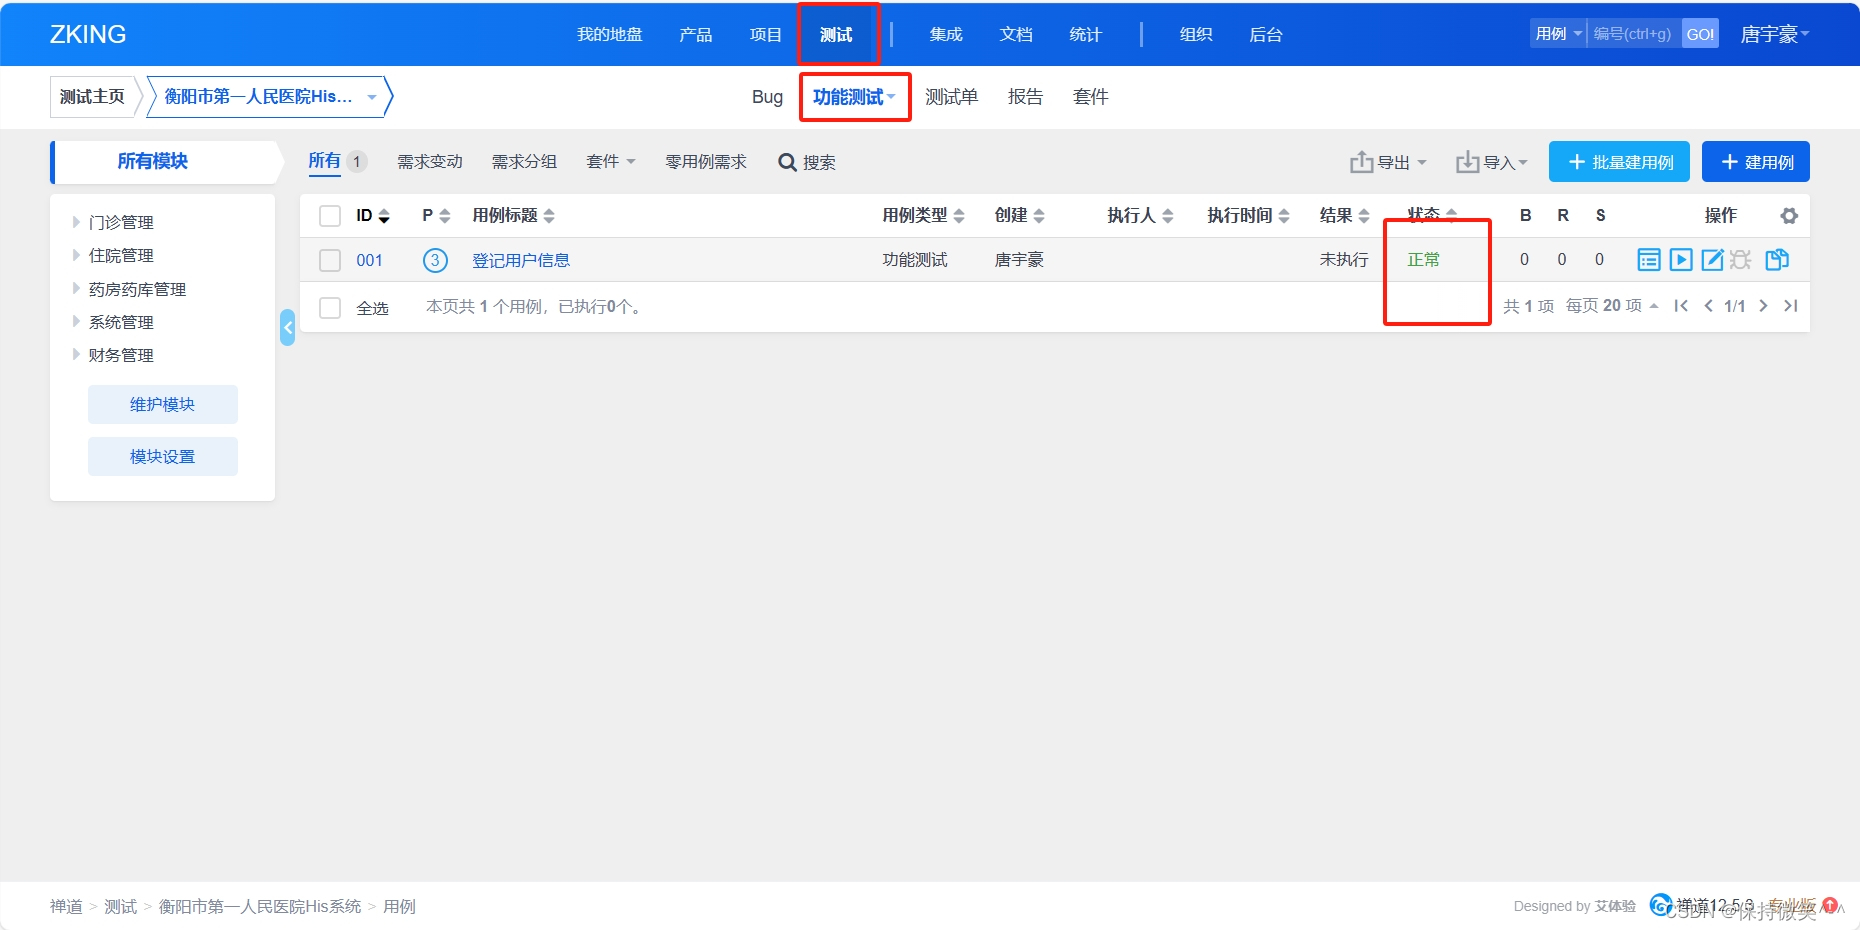Open 测试 in top navigation

[x=836, y=34]
